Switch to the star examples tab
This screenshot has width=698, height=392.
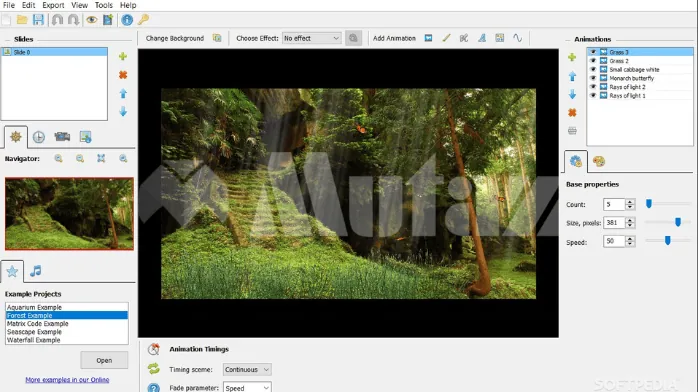click(x=12, y=271)
